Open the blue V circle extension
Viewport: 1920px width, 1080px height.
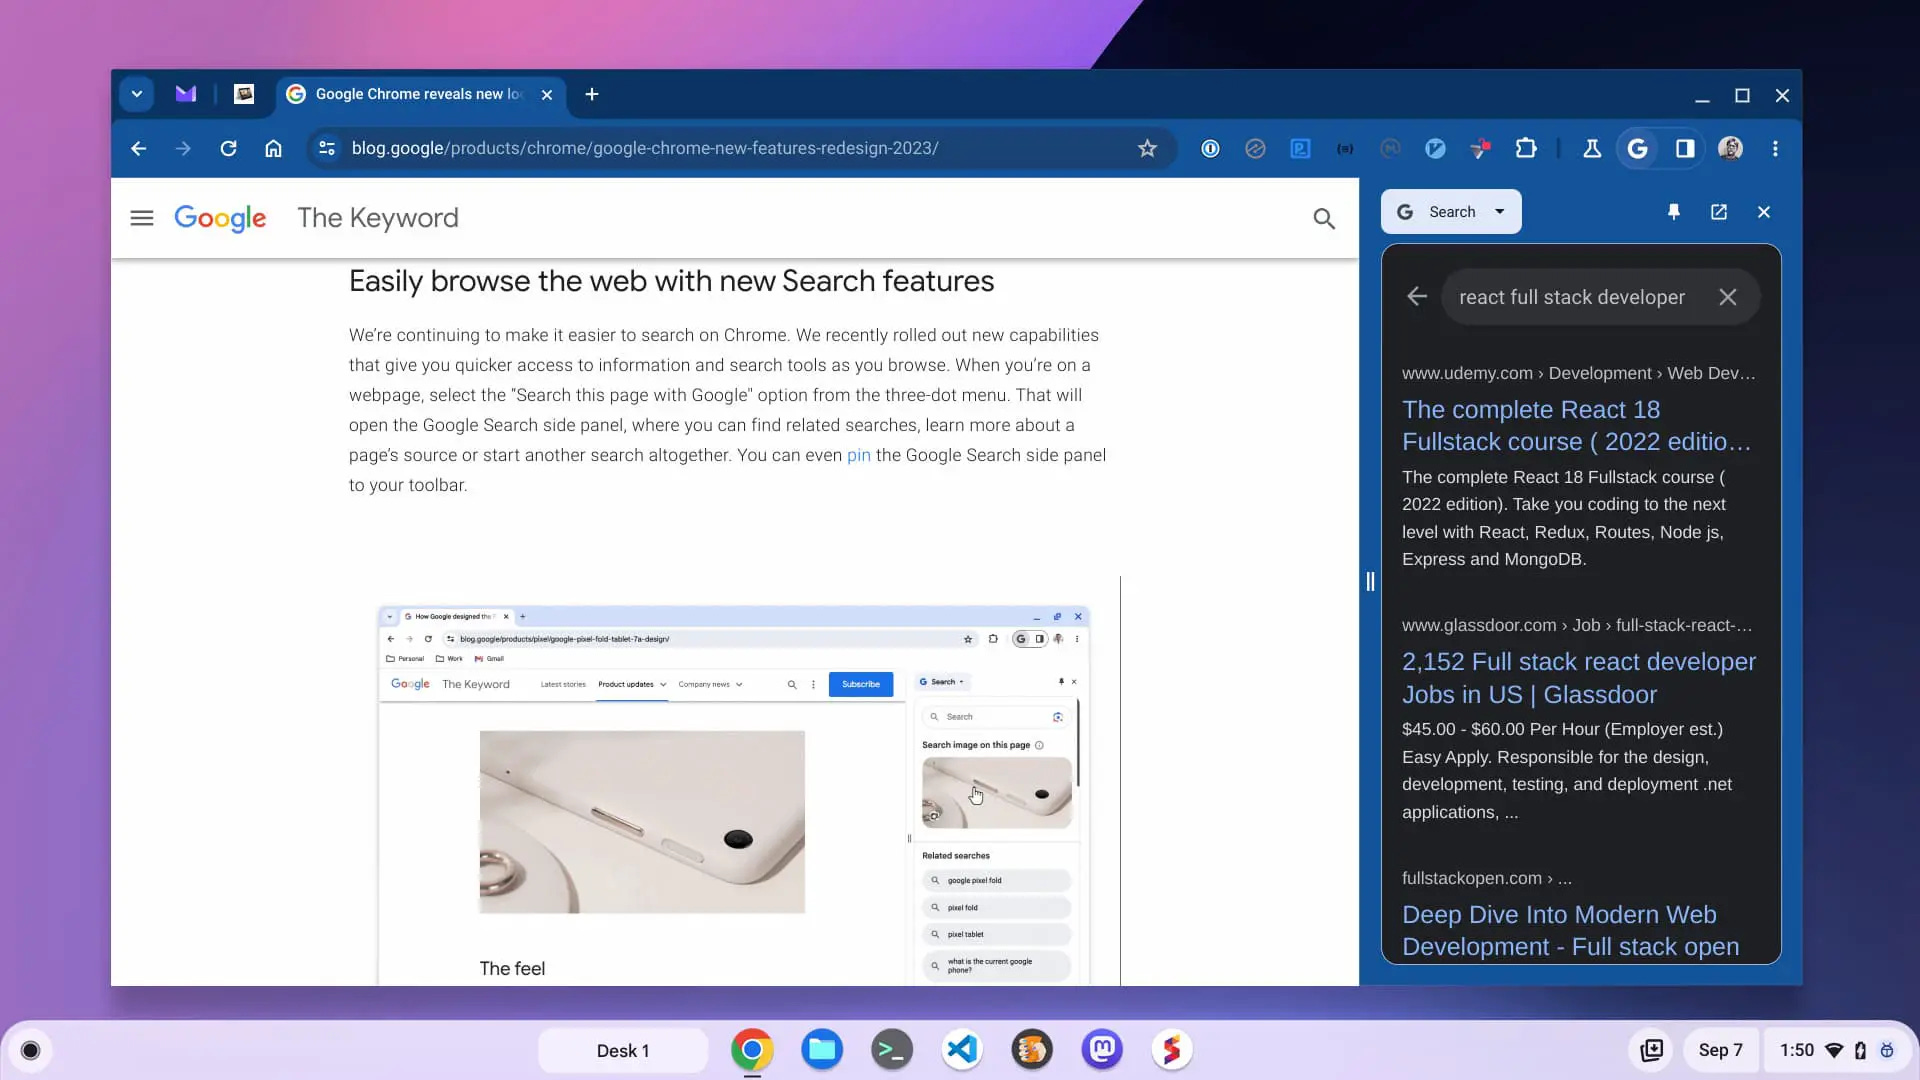[1435, 149]
